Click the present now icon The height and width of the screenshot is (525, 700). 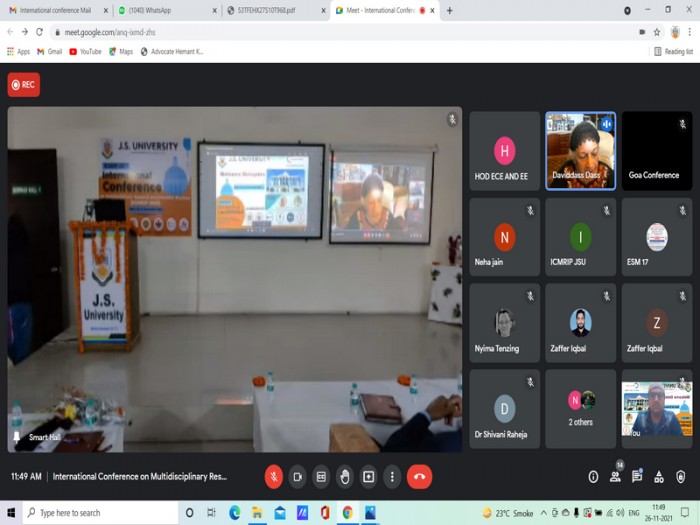pyautogui.click(x=368, y=477)
